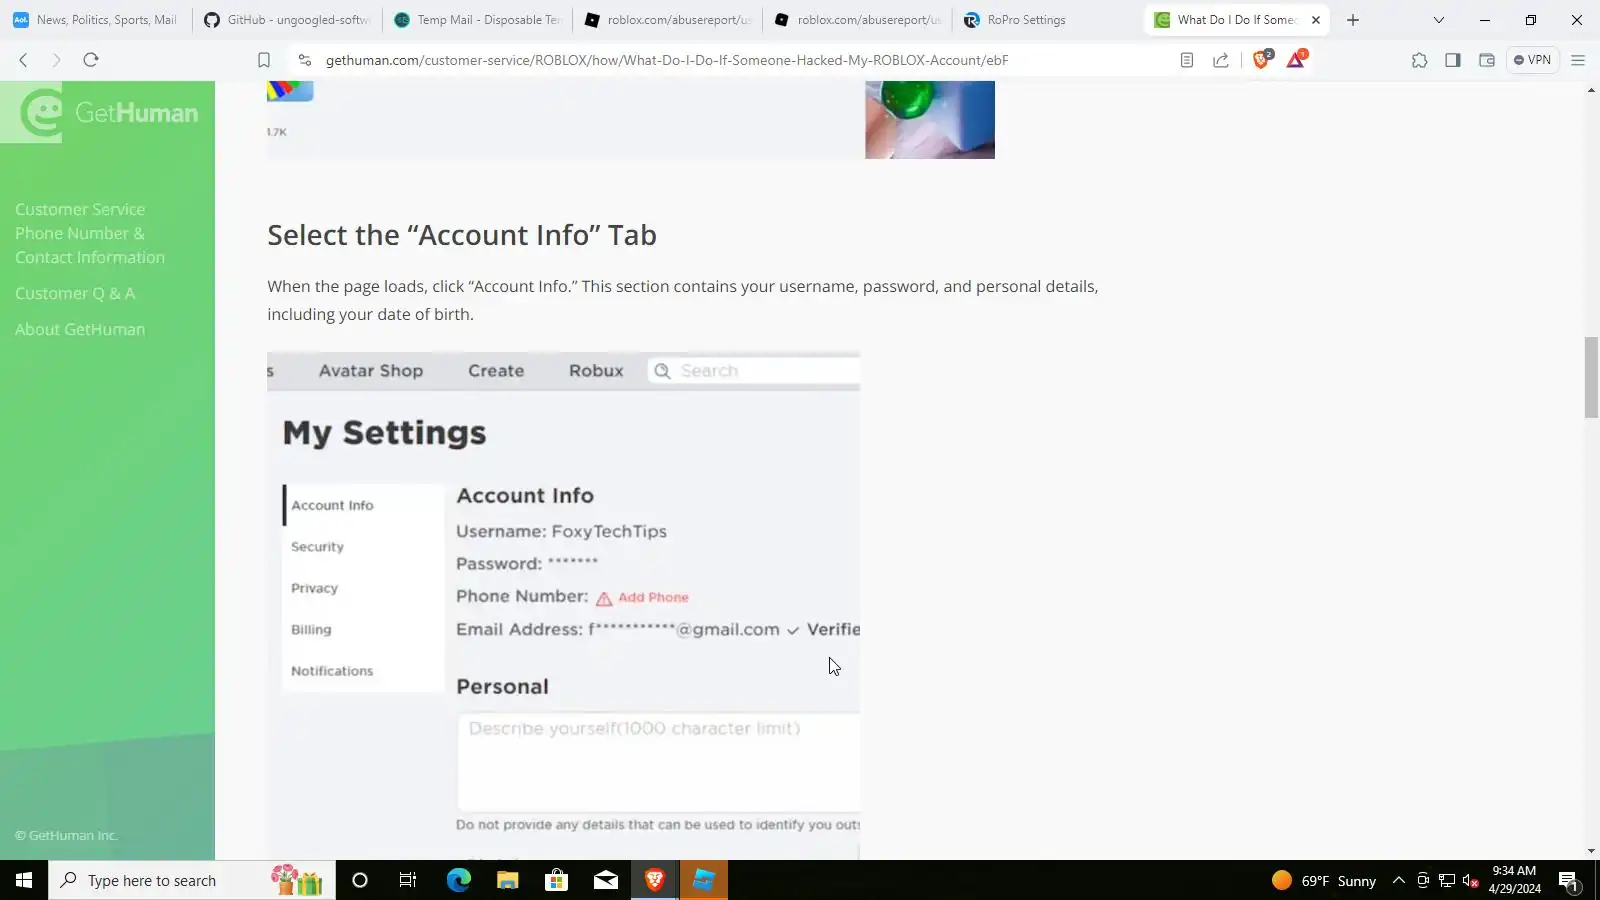Open the network icon in system tray
This screenshot has height=900, width=1600.
pyautogui.click(x=1447, y=880)
